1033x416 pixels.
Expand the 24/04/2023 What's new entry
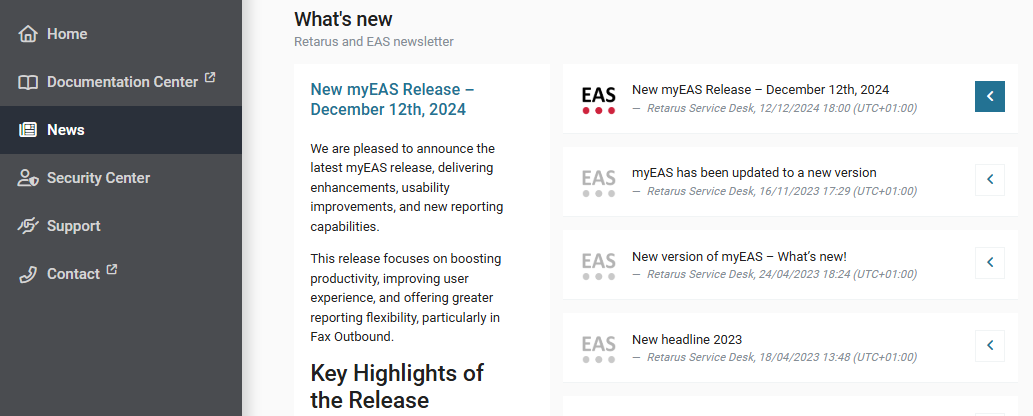tap(989, 262)
